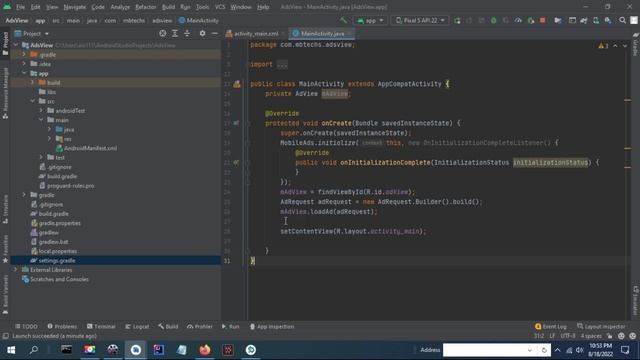640x360 pixels.
Task: Open the VCS menu
Action: click(x=220, y=7)
